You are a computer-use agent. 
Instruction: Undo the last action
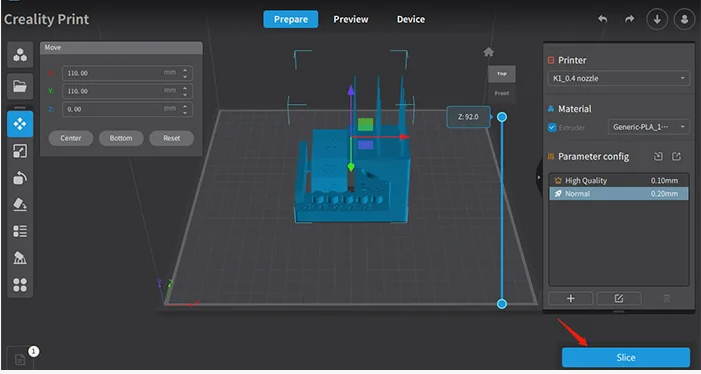[x=603, y=19]
